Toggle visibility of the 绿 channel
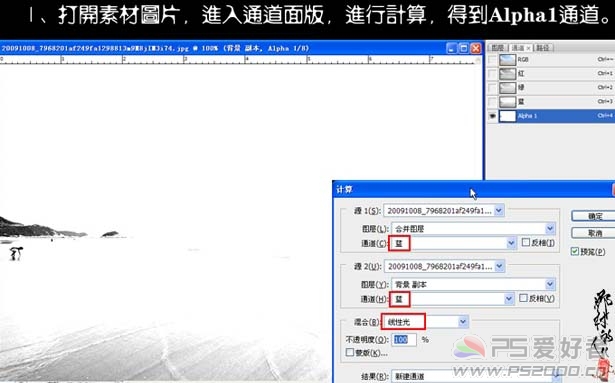Image resolution: width=615 pixels, height=383 pixels. tap(492, 88)
